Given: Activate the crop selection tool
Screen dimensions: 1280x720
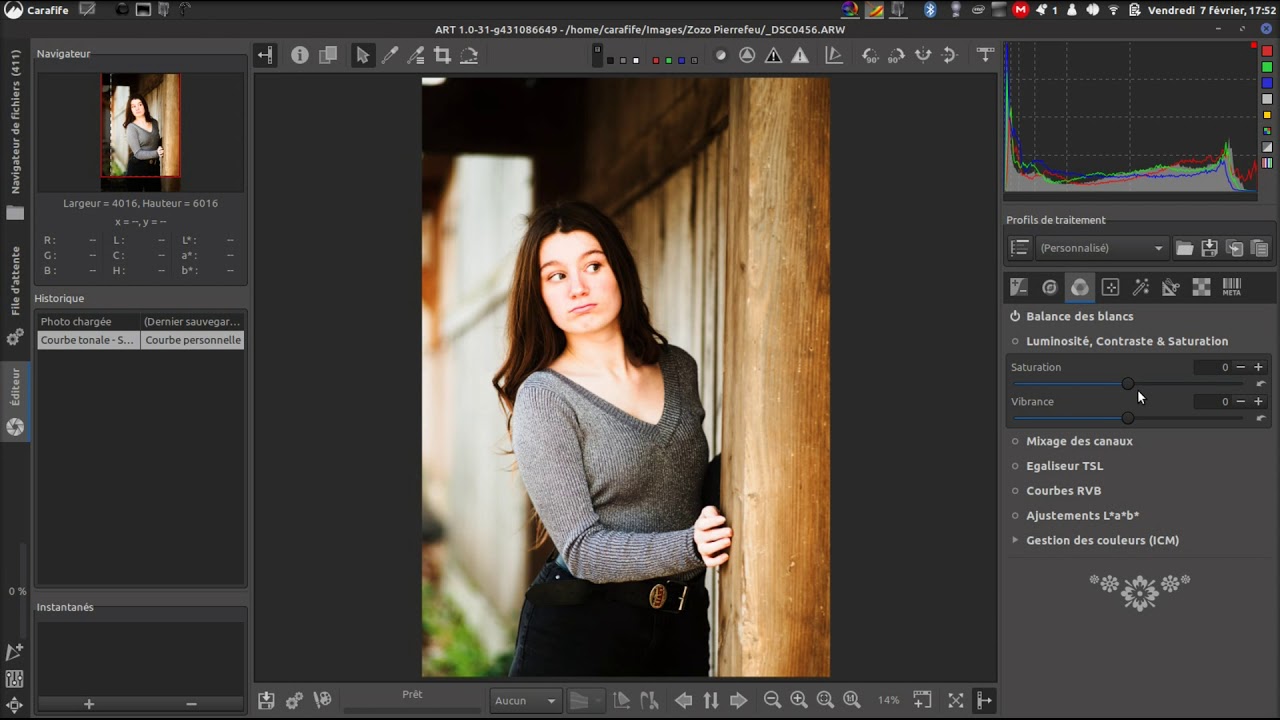Looking at the screenshot, I should [442, 56].
